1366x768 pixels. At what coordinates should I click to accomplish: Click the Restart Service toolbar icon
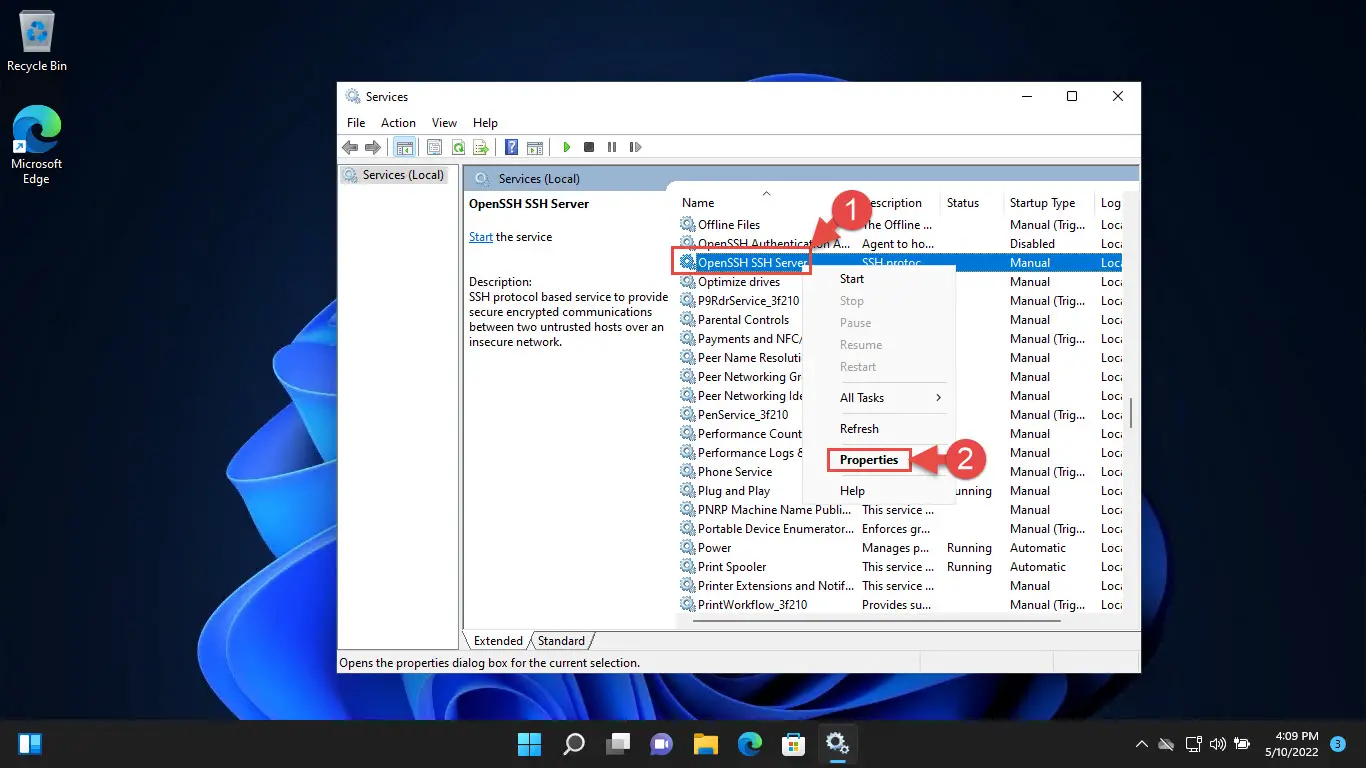pyautogui.click(x=635, y=147)
